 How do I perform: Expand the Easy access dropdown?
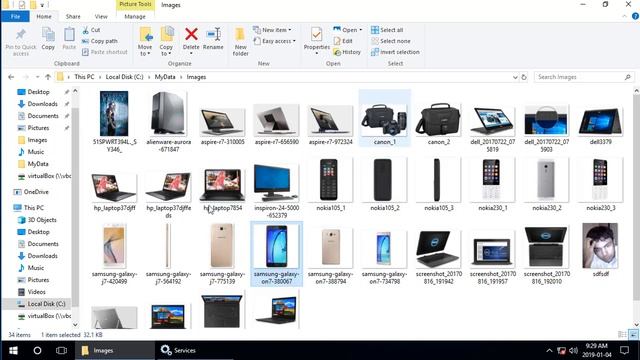pyautogui.click(x=274, y=41)
